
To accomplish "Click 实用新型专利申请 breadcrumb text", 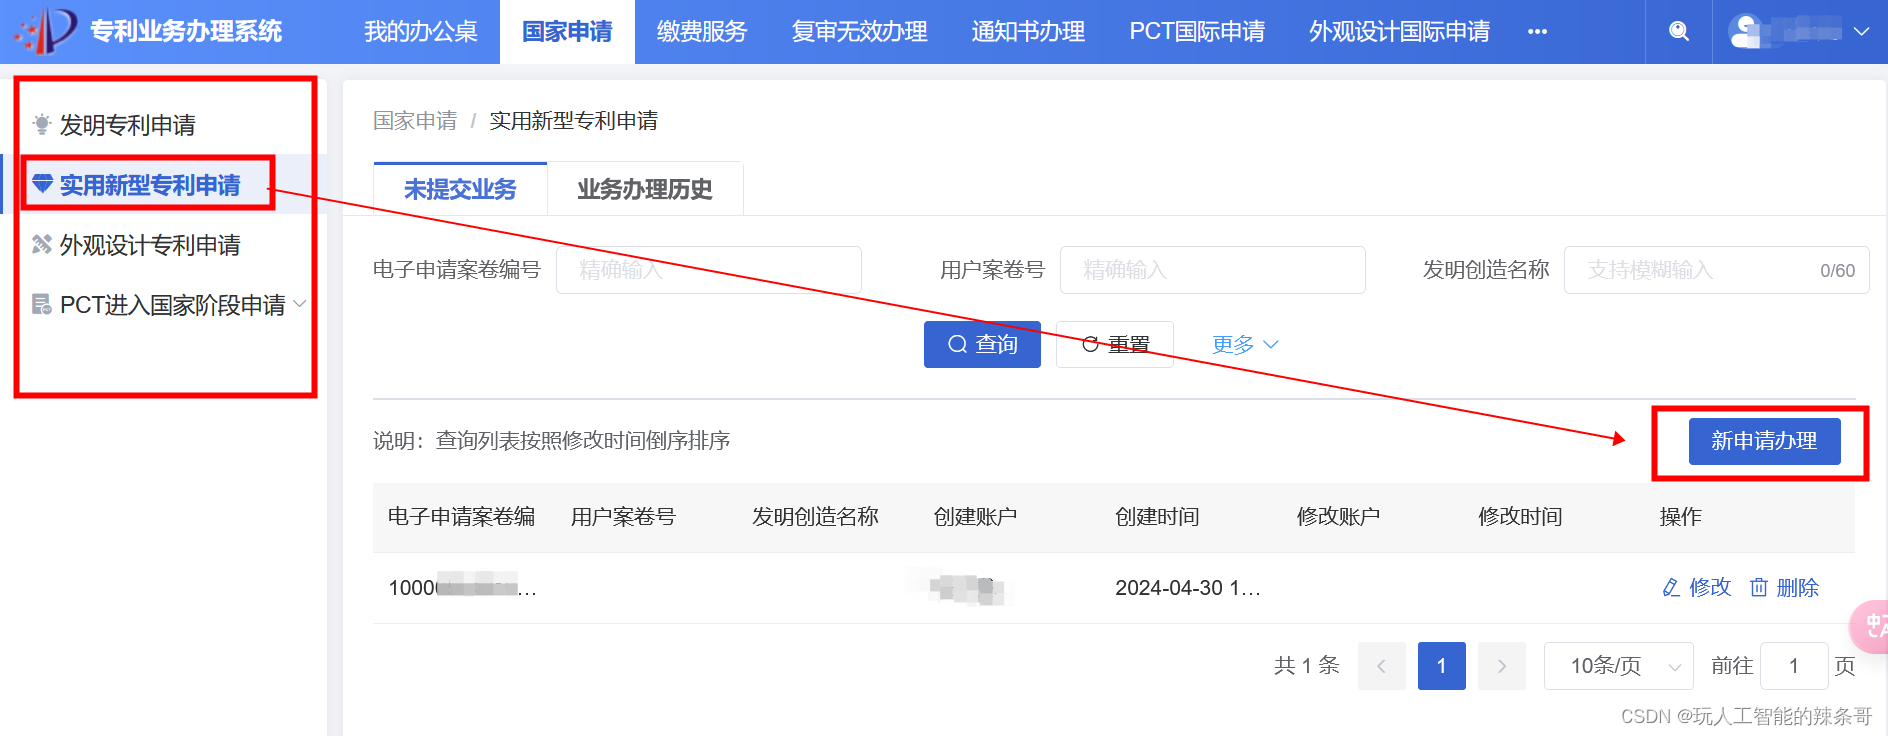I will coord(573,121).
